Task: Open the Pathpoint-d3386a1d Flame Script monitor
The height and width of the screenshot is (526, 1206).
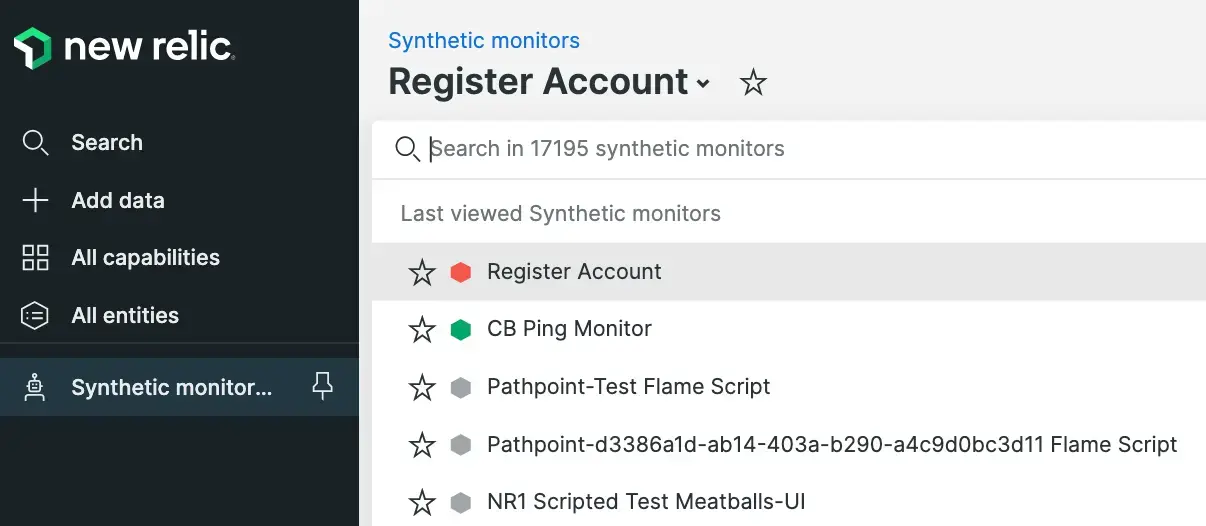Action: coord(831,444)
